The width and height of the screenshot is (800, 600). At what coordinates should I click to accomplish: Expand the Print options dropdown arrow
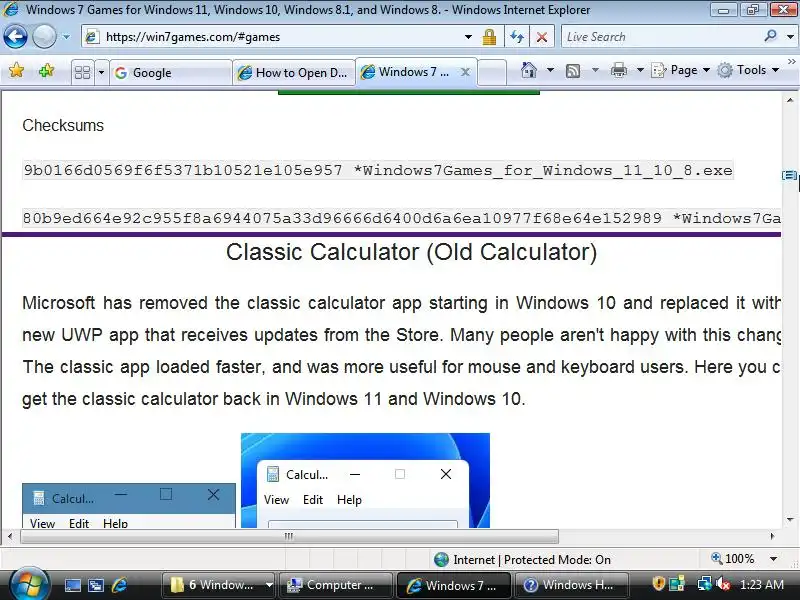pyautogui.click(x=640, y=70)
